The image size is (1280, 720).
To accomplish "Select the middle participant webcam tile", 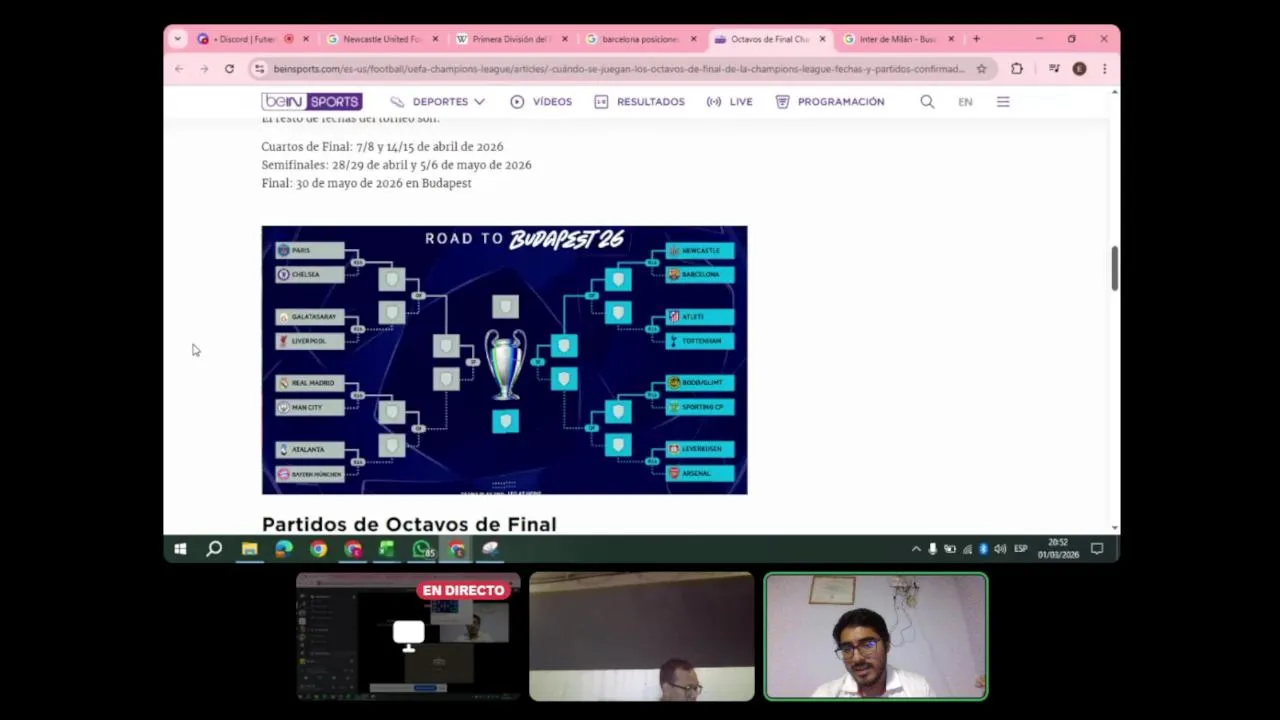I will 642,637.
